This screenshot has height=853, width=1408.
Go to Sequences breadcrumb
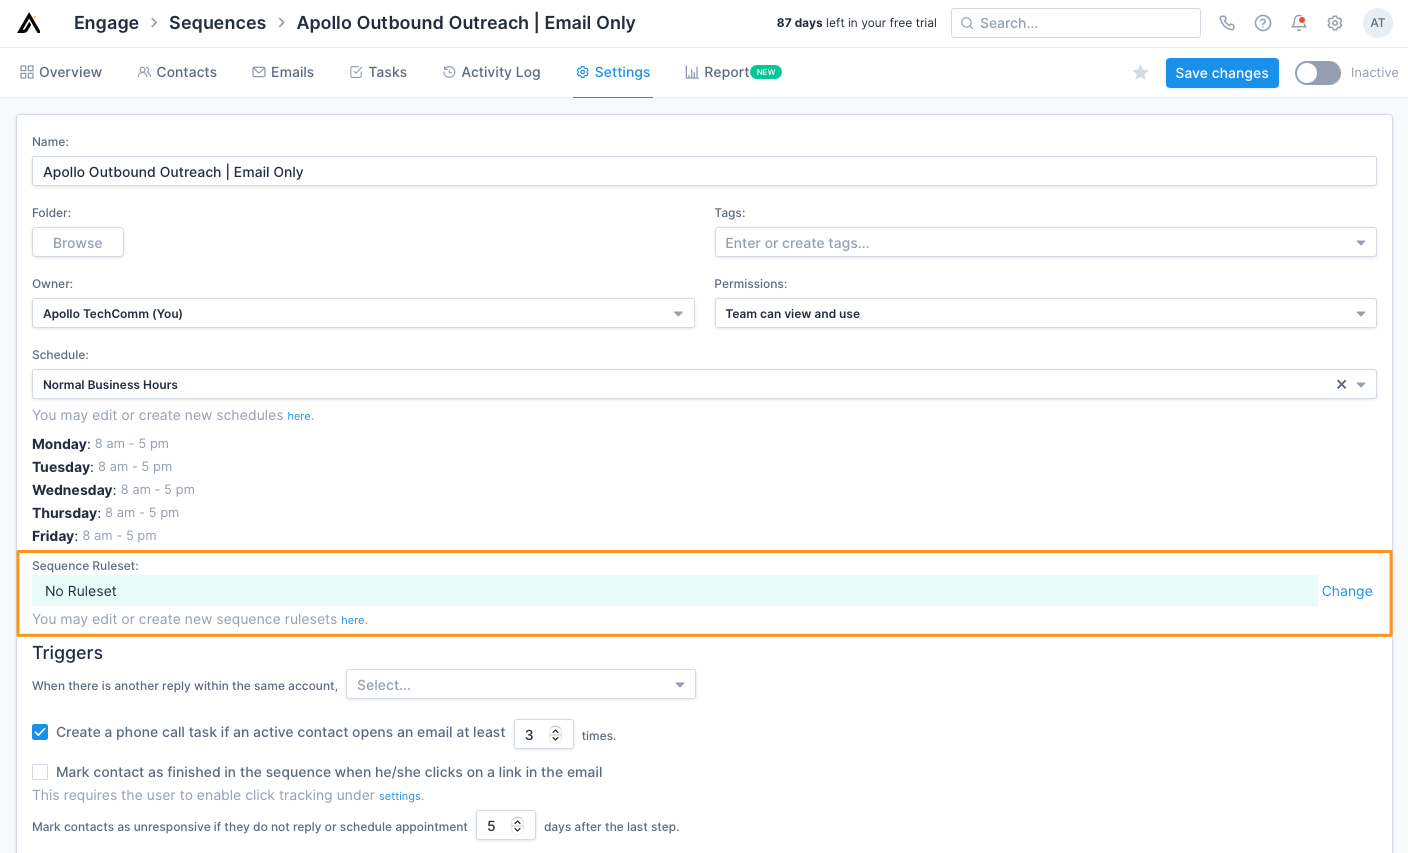point(217,23)
